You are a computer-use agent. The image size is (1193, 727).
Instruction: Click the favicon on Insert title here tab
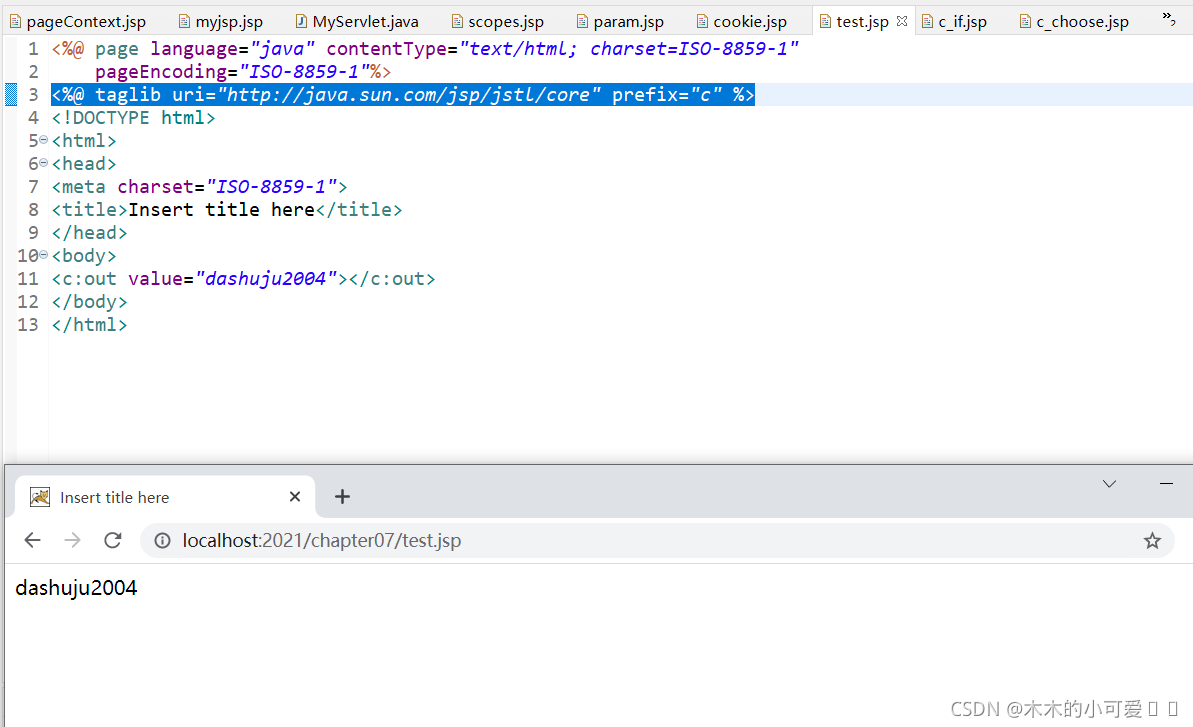39,496
